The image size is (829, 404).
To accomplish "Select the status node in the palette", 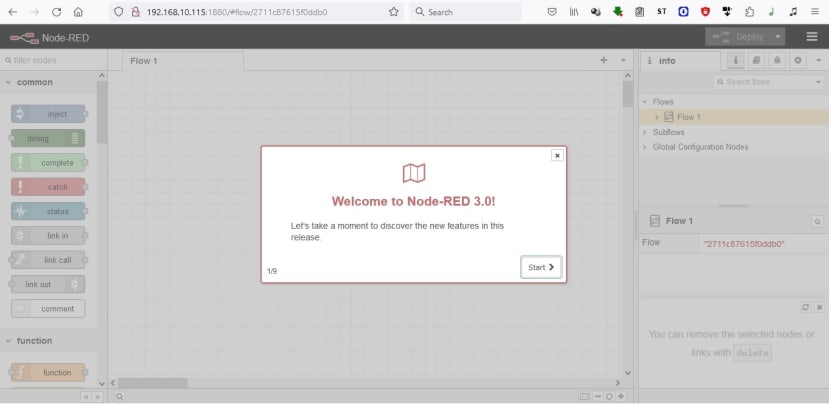I will click(x=48, y=211).
